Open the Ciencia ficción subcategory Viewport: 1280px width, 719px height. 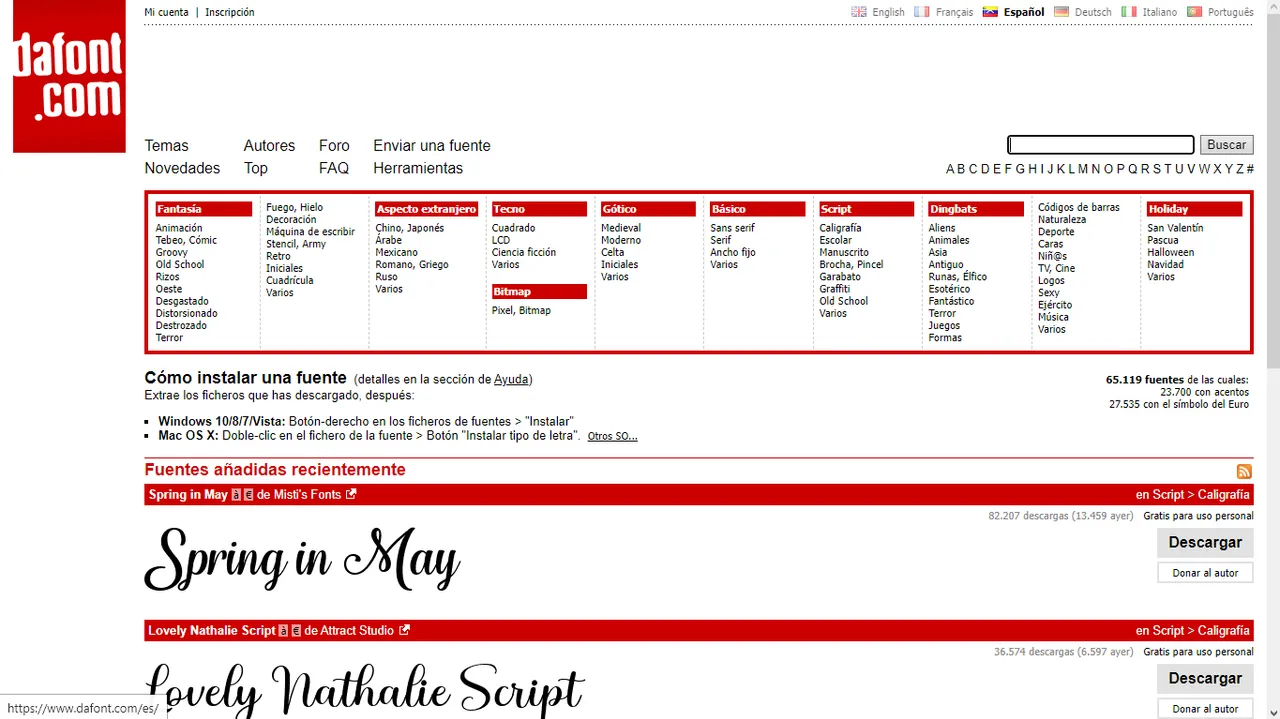coord(524,252)
